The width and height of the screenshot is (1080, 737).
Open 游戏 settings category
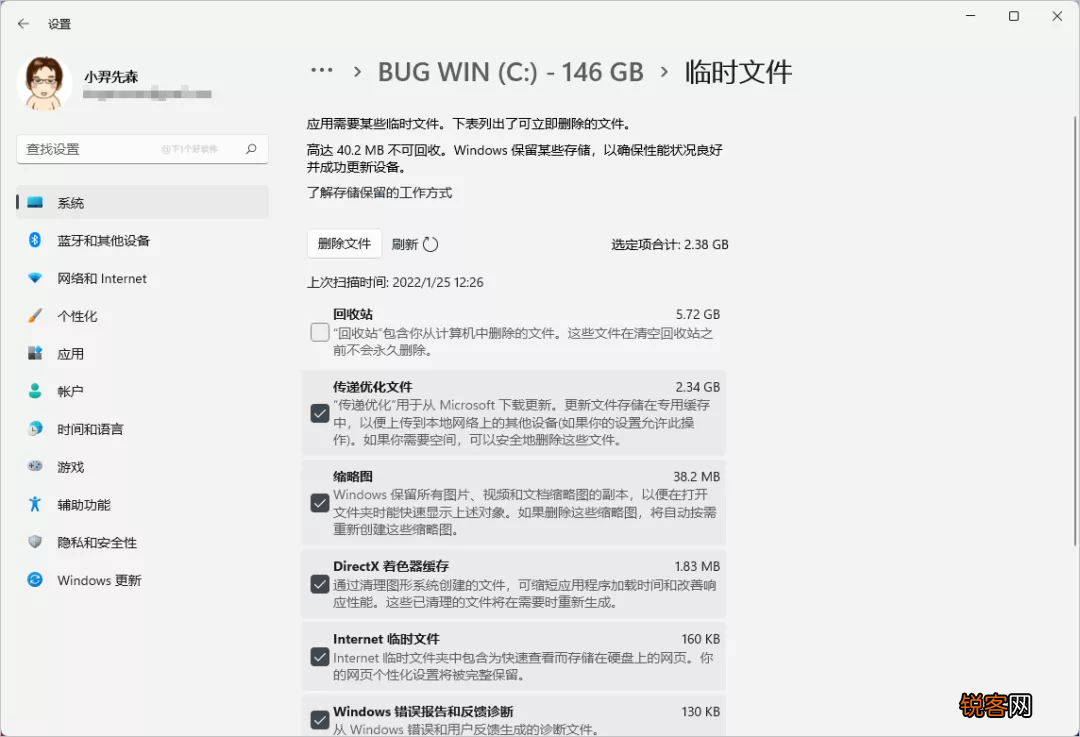[x=143, y=467]
